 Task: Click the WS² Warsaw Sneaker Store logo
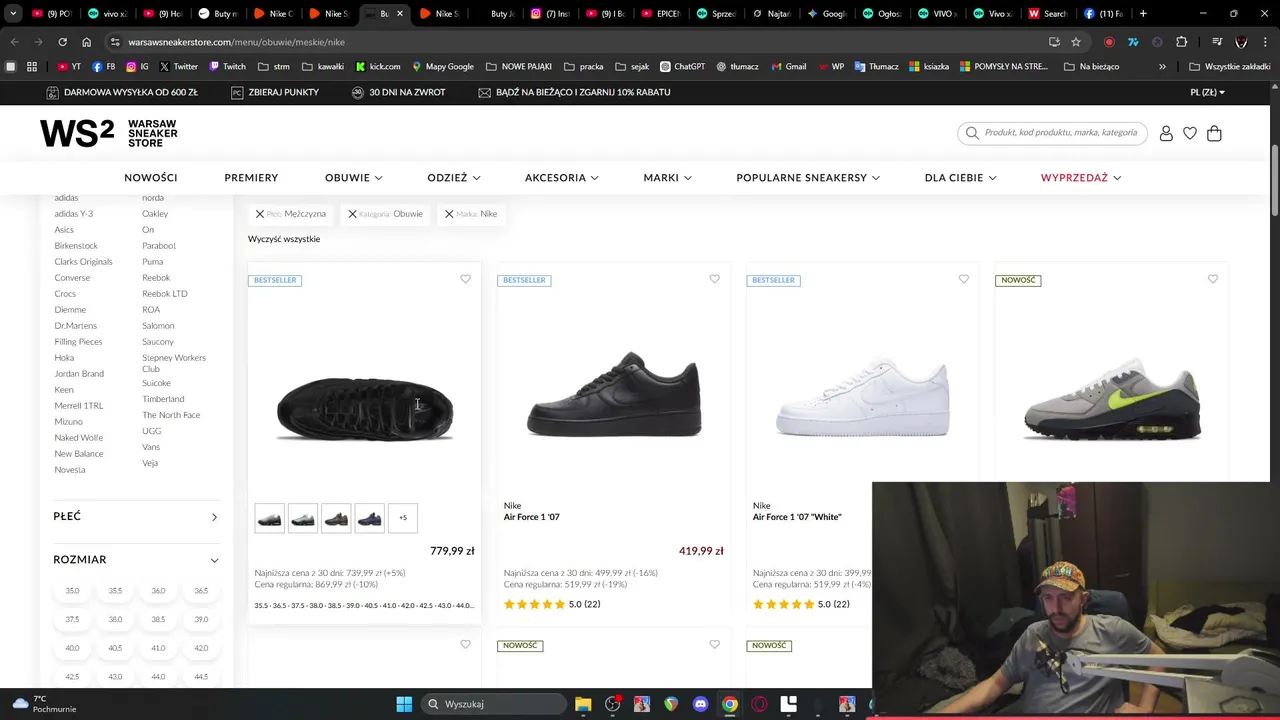coord(109,133)
